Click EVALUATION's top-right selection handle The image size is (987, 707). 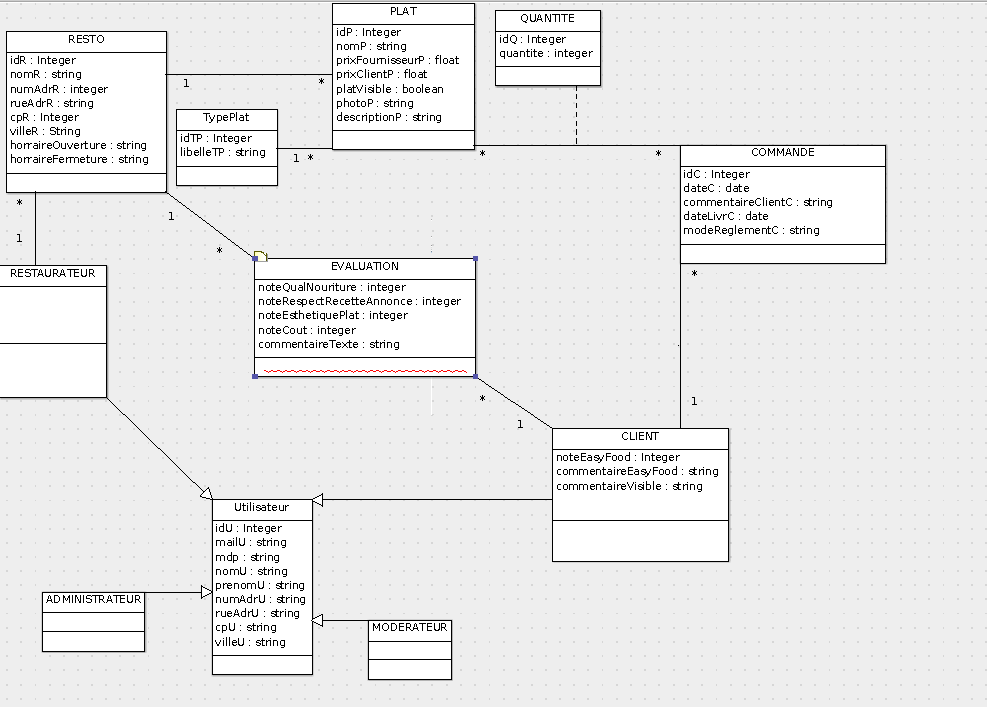[475, 259]
